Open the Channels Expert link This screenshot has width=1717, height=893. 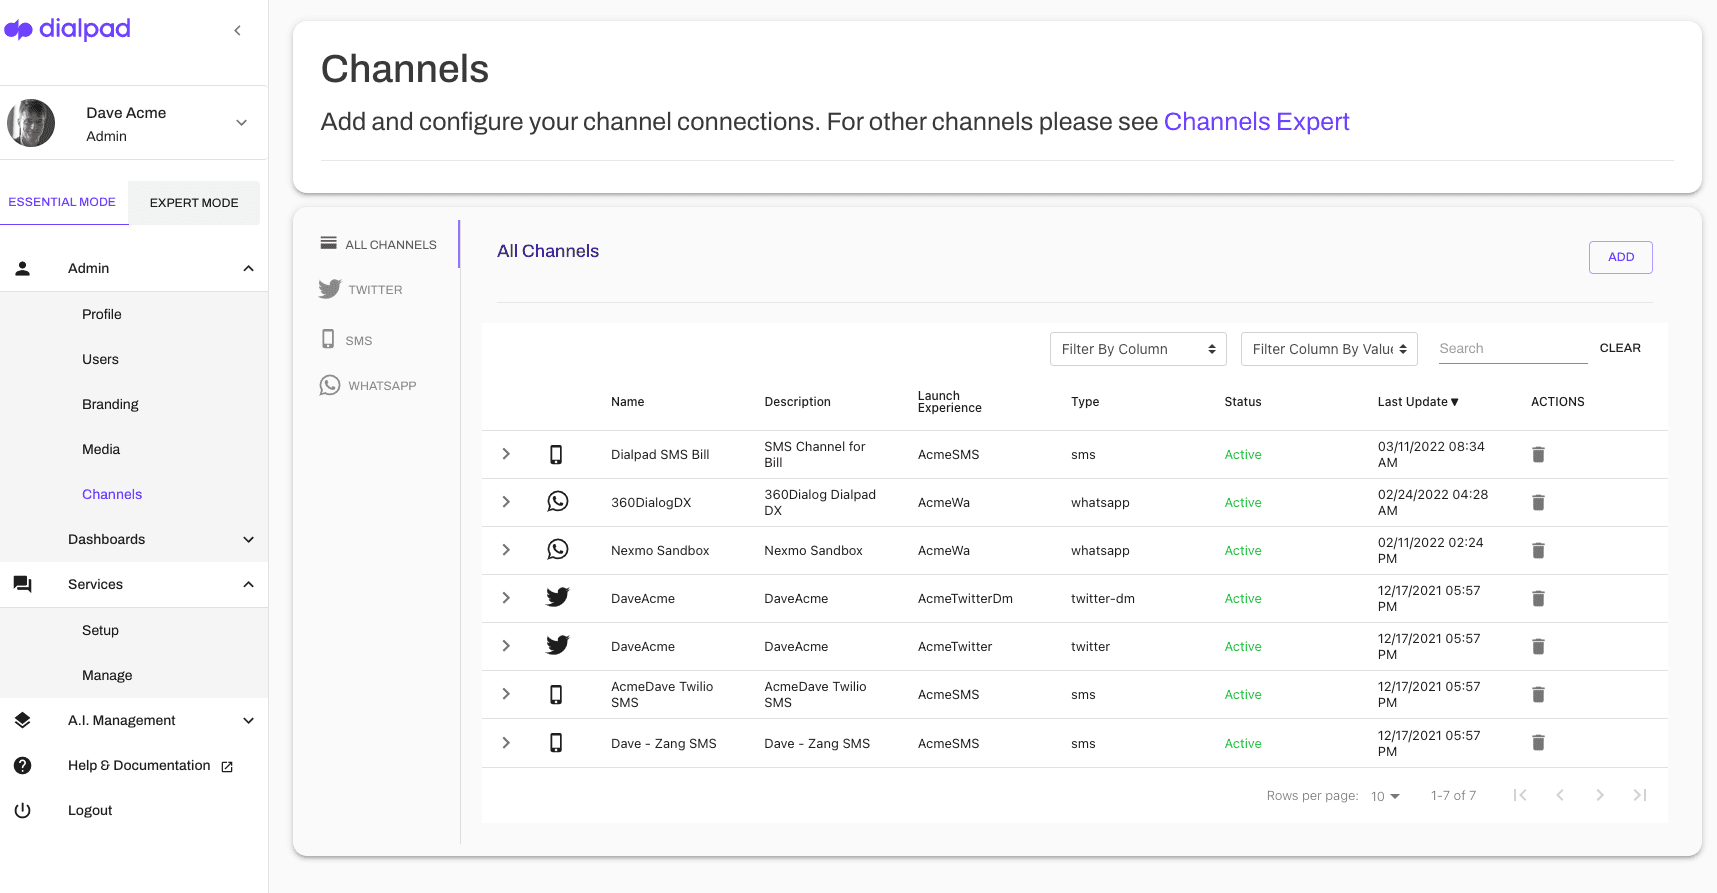tap(1256, 122)
